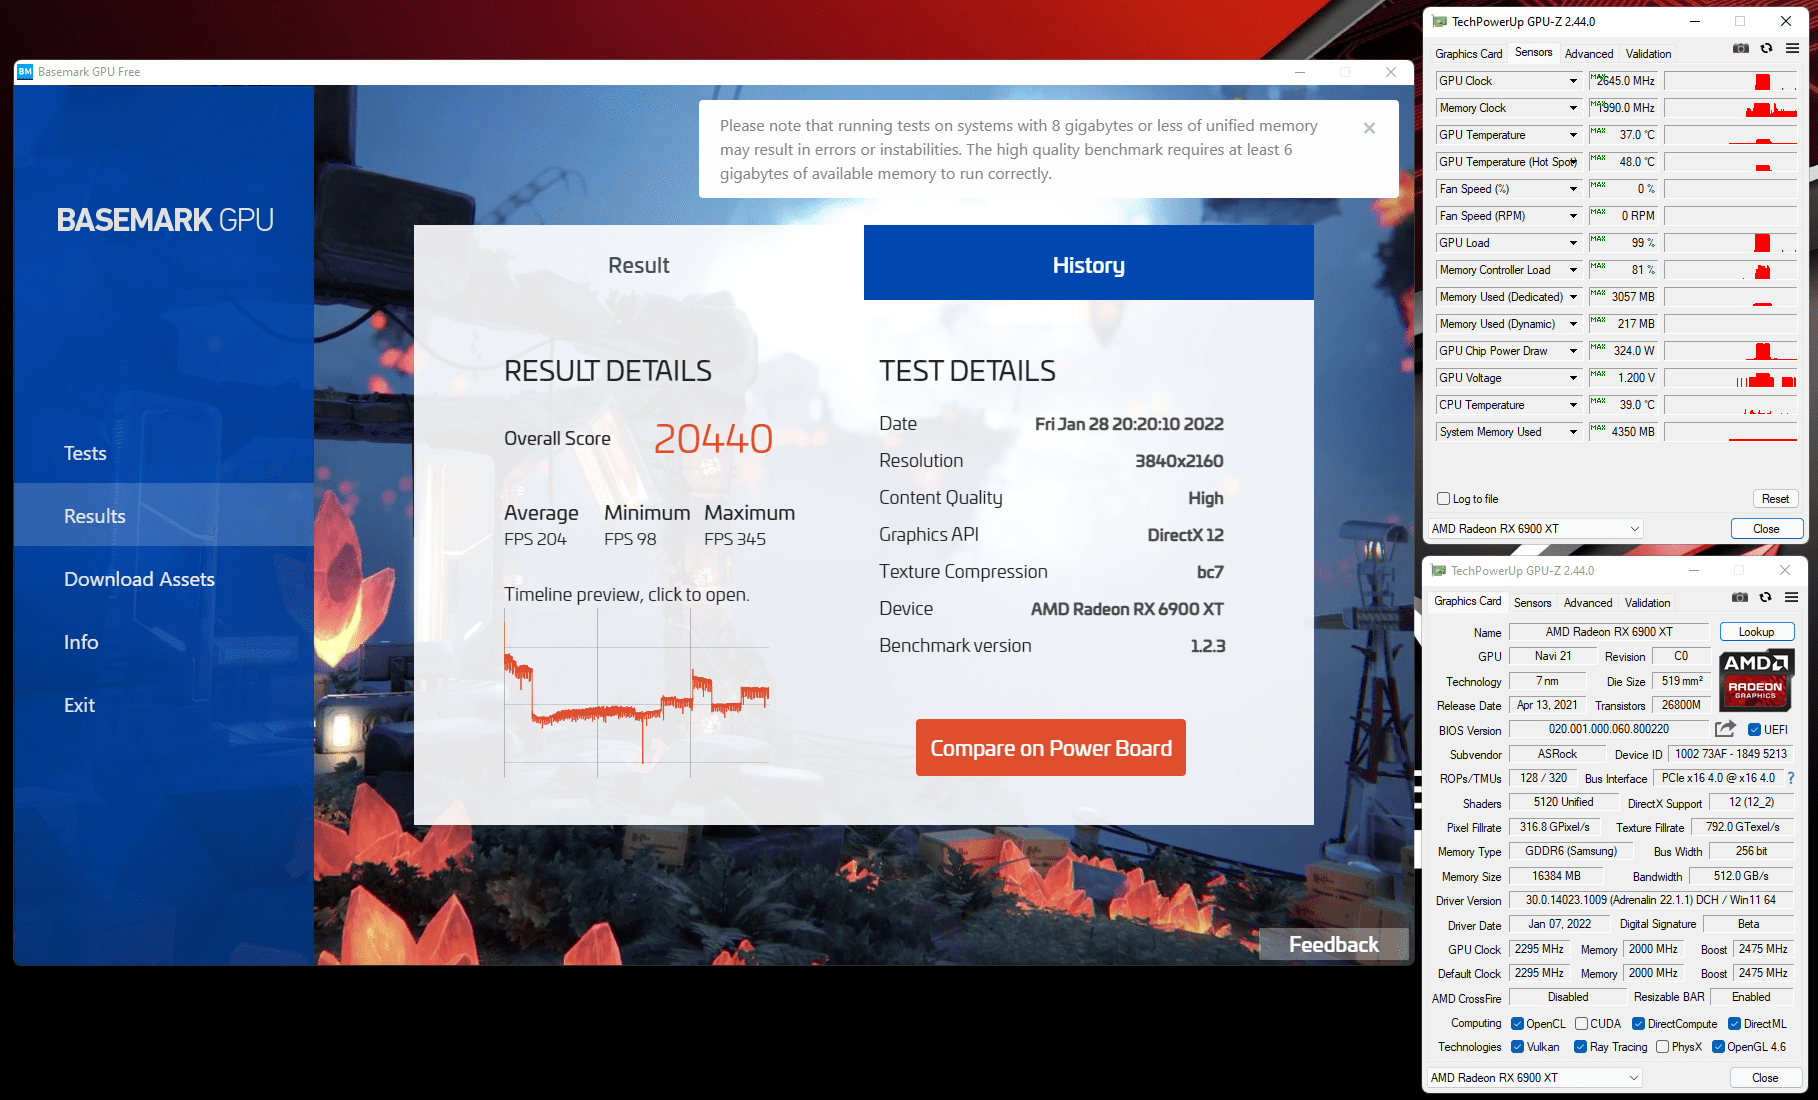Click refresh icon in GPU-Z Graphics Card window
This screenshot has height=1100, width=1818.
[1766, 597]
